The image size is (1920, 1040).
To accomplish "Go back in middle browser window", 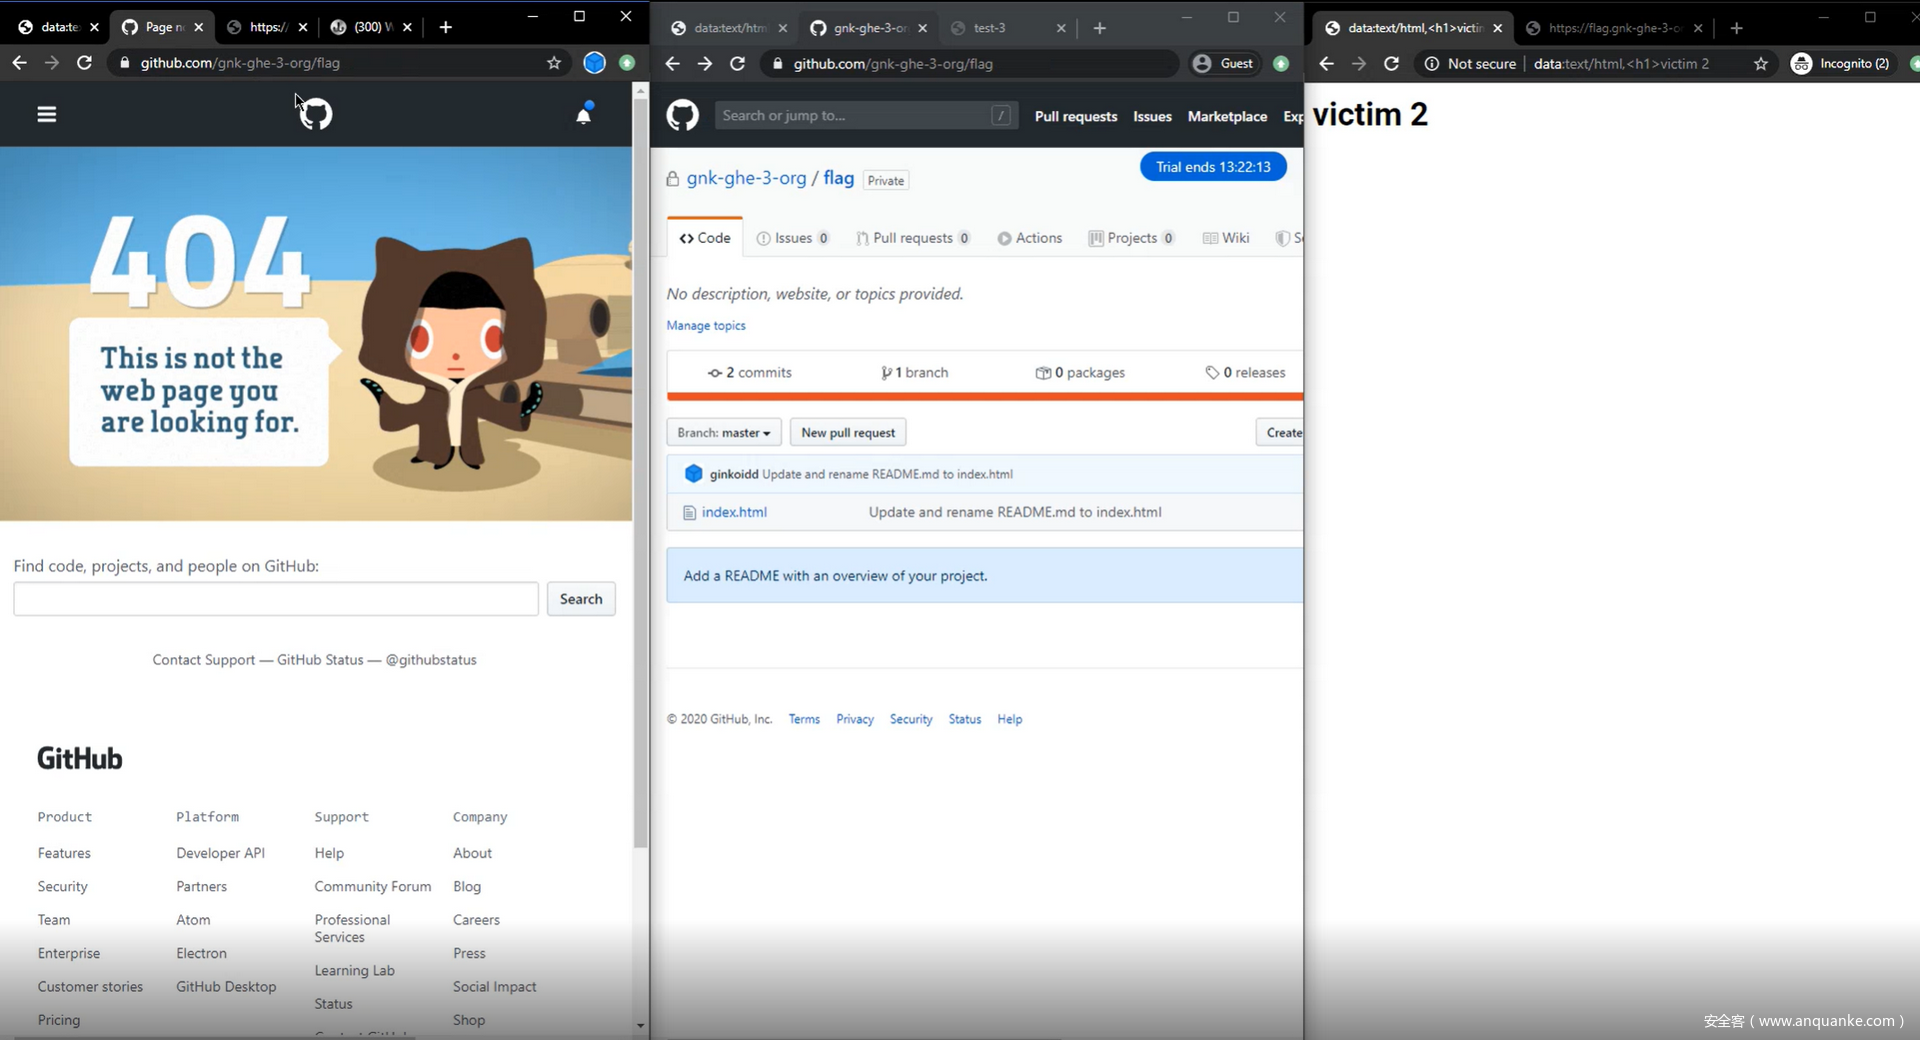I will tap(673, 64).
